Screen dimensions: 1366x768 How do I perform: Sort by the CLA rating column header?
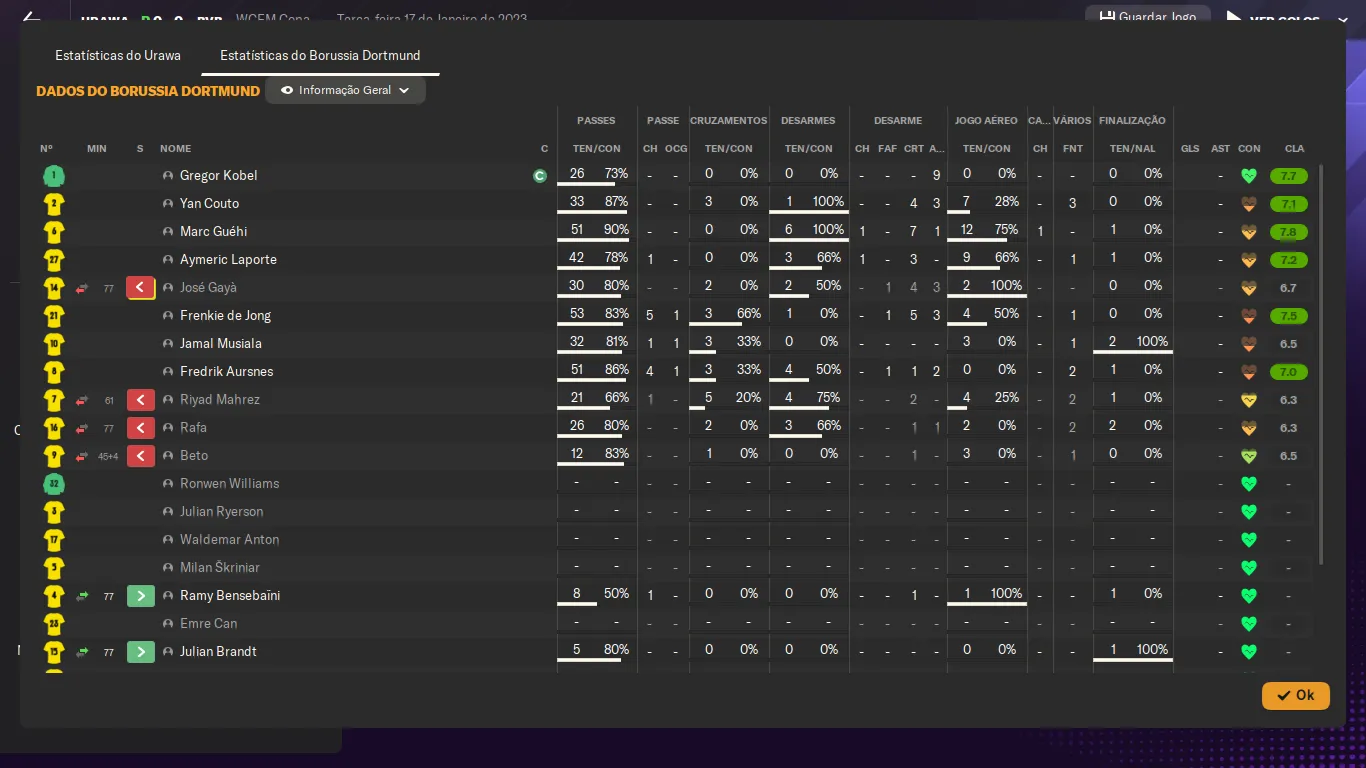click(x=1294, y=149)
